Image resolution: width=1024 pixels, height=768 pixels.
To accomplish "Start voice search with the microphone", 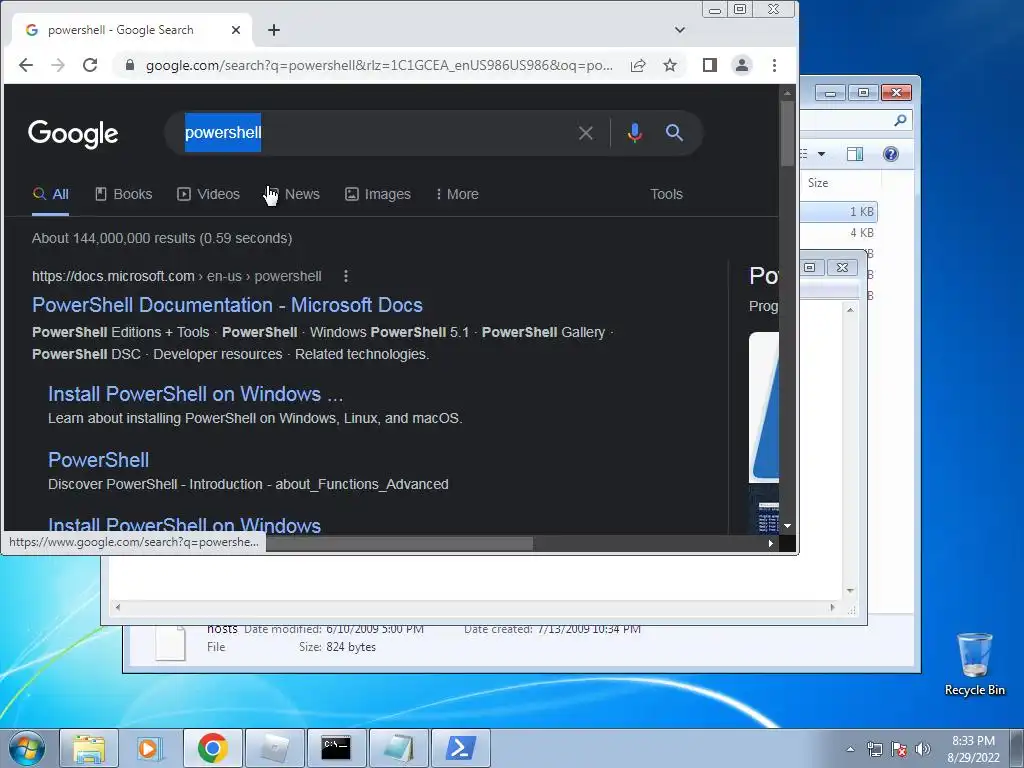I will point(634,133).
